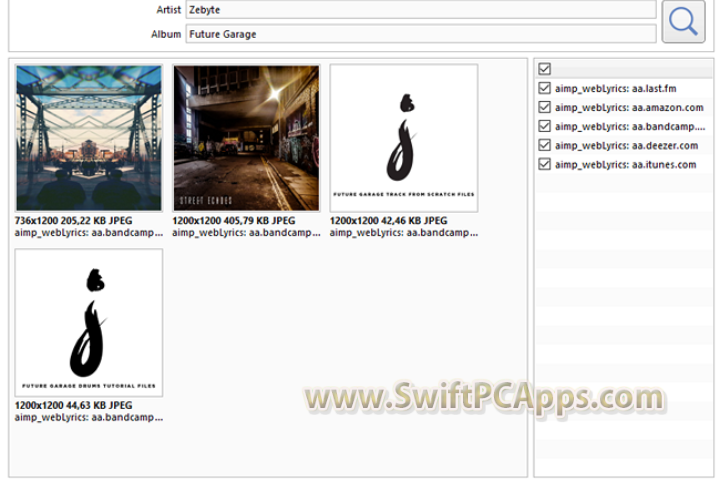Disable the aa.itunes.com source checkbox
The width and height of the screenshot is (720, 480).
pos(544,164)
